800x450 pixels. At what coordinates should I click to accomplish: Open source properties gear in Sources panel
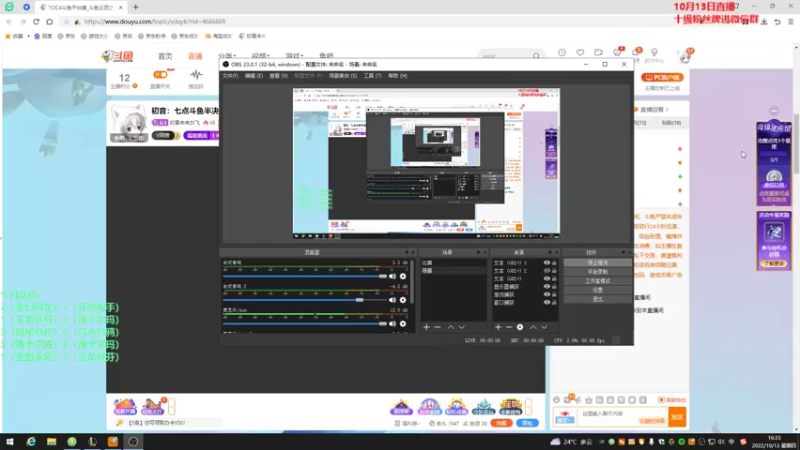click(520, 327)
